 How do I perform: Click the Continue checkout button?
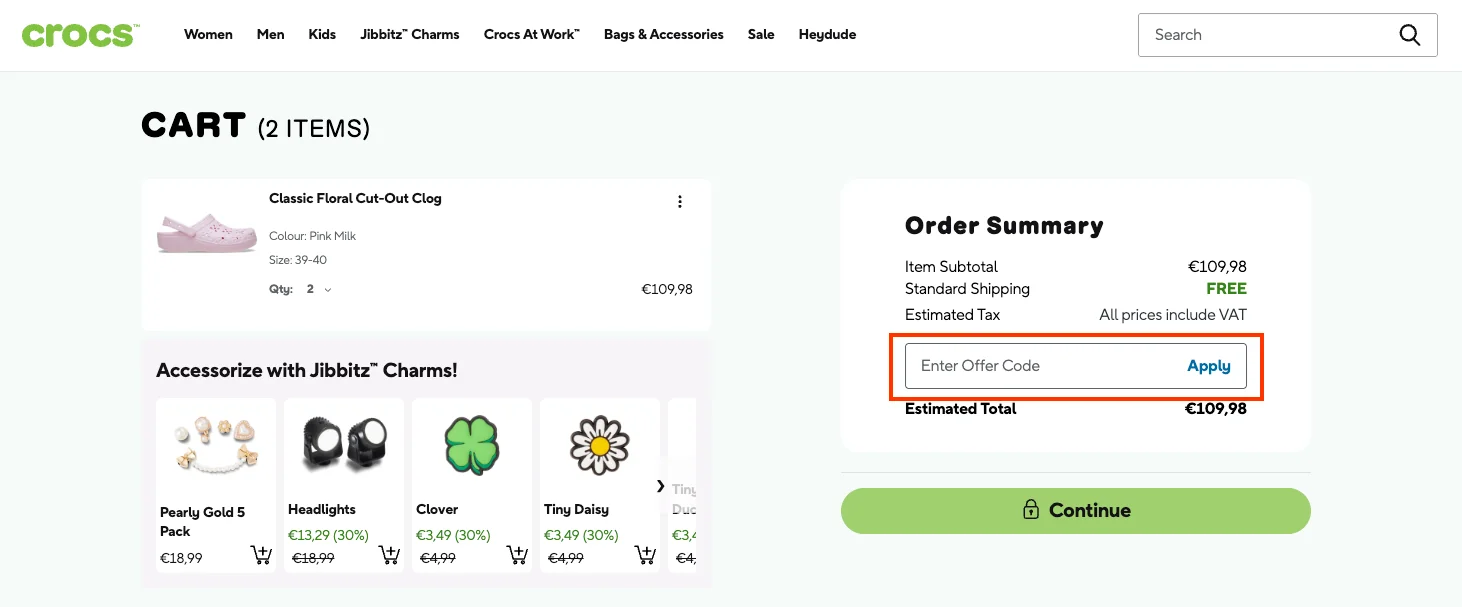(x=1075, y=511)
